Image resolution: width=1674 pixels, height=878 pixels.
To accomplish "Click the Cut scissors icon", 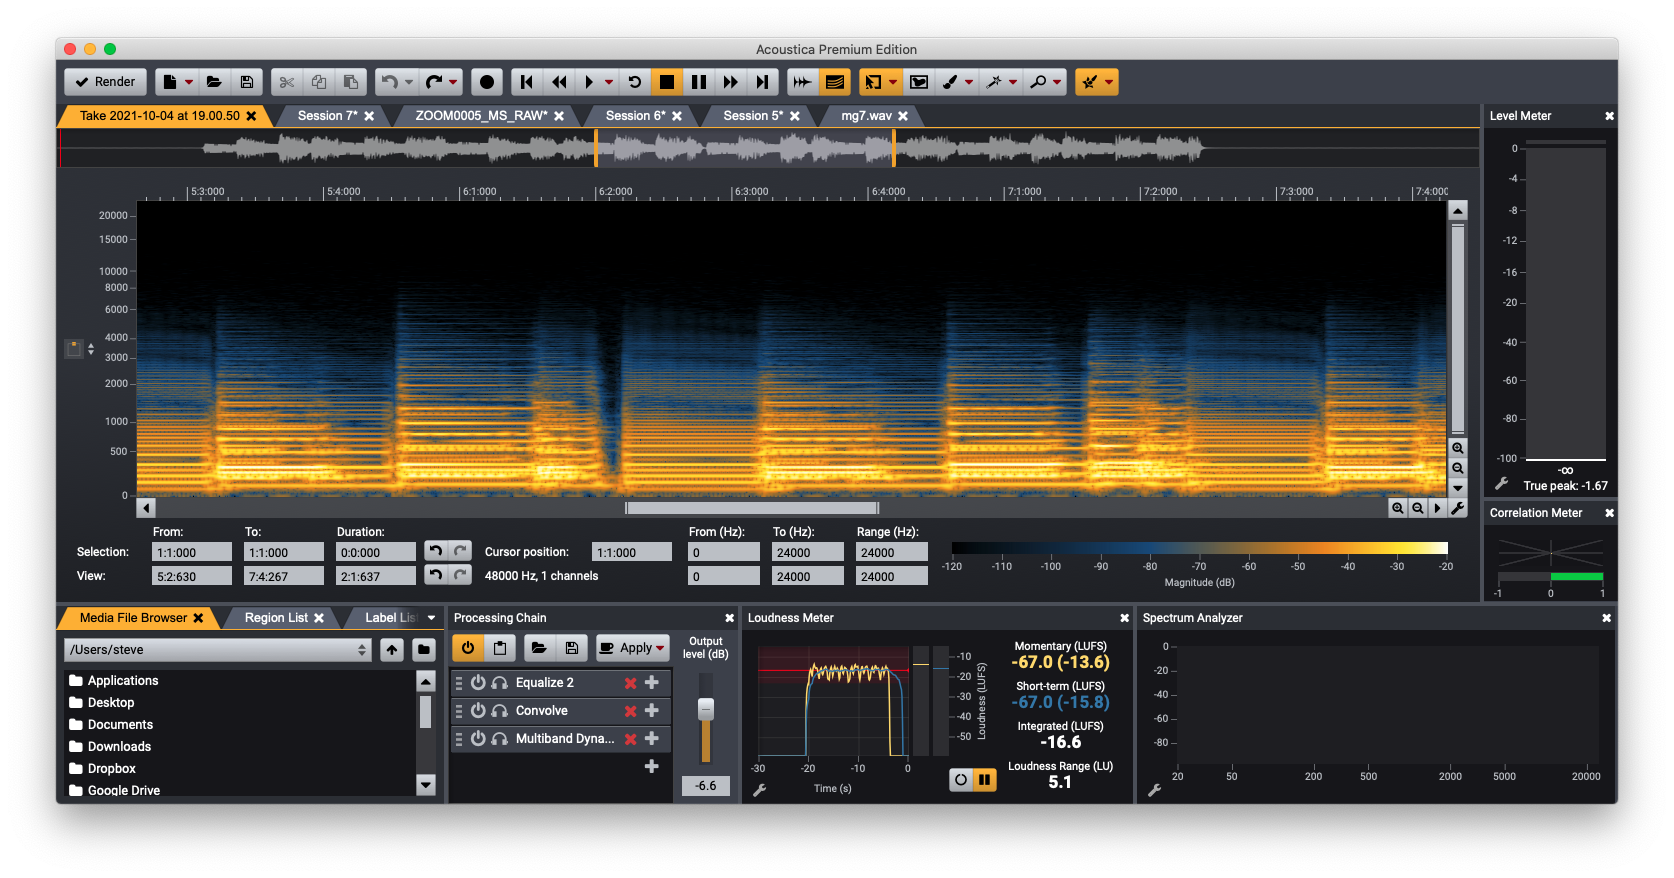I will click(287, 82).
